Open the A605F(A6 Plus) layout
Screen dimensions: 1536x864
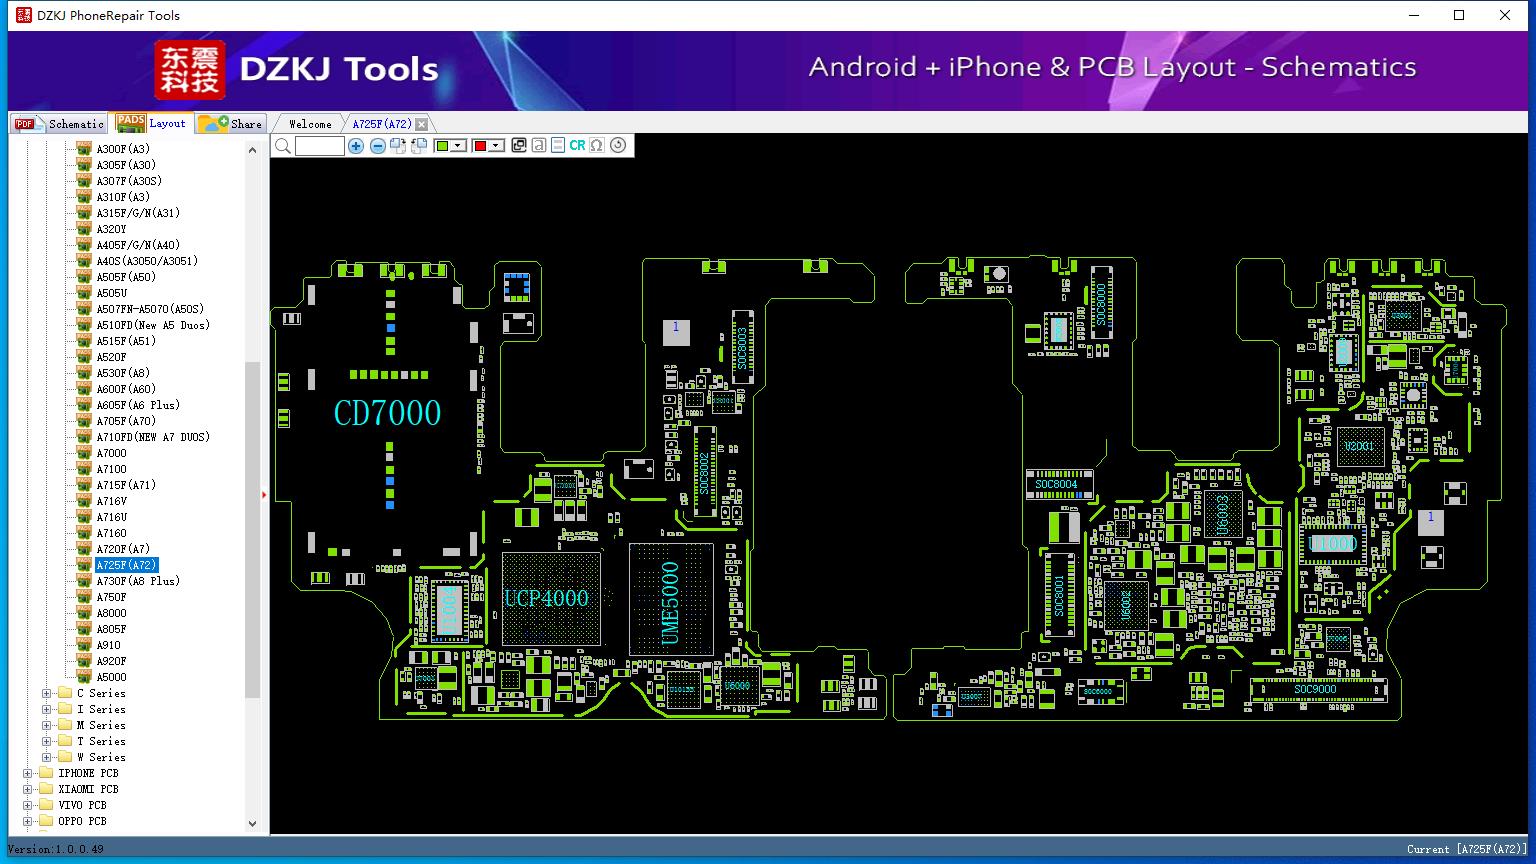[x=138, y=405]
